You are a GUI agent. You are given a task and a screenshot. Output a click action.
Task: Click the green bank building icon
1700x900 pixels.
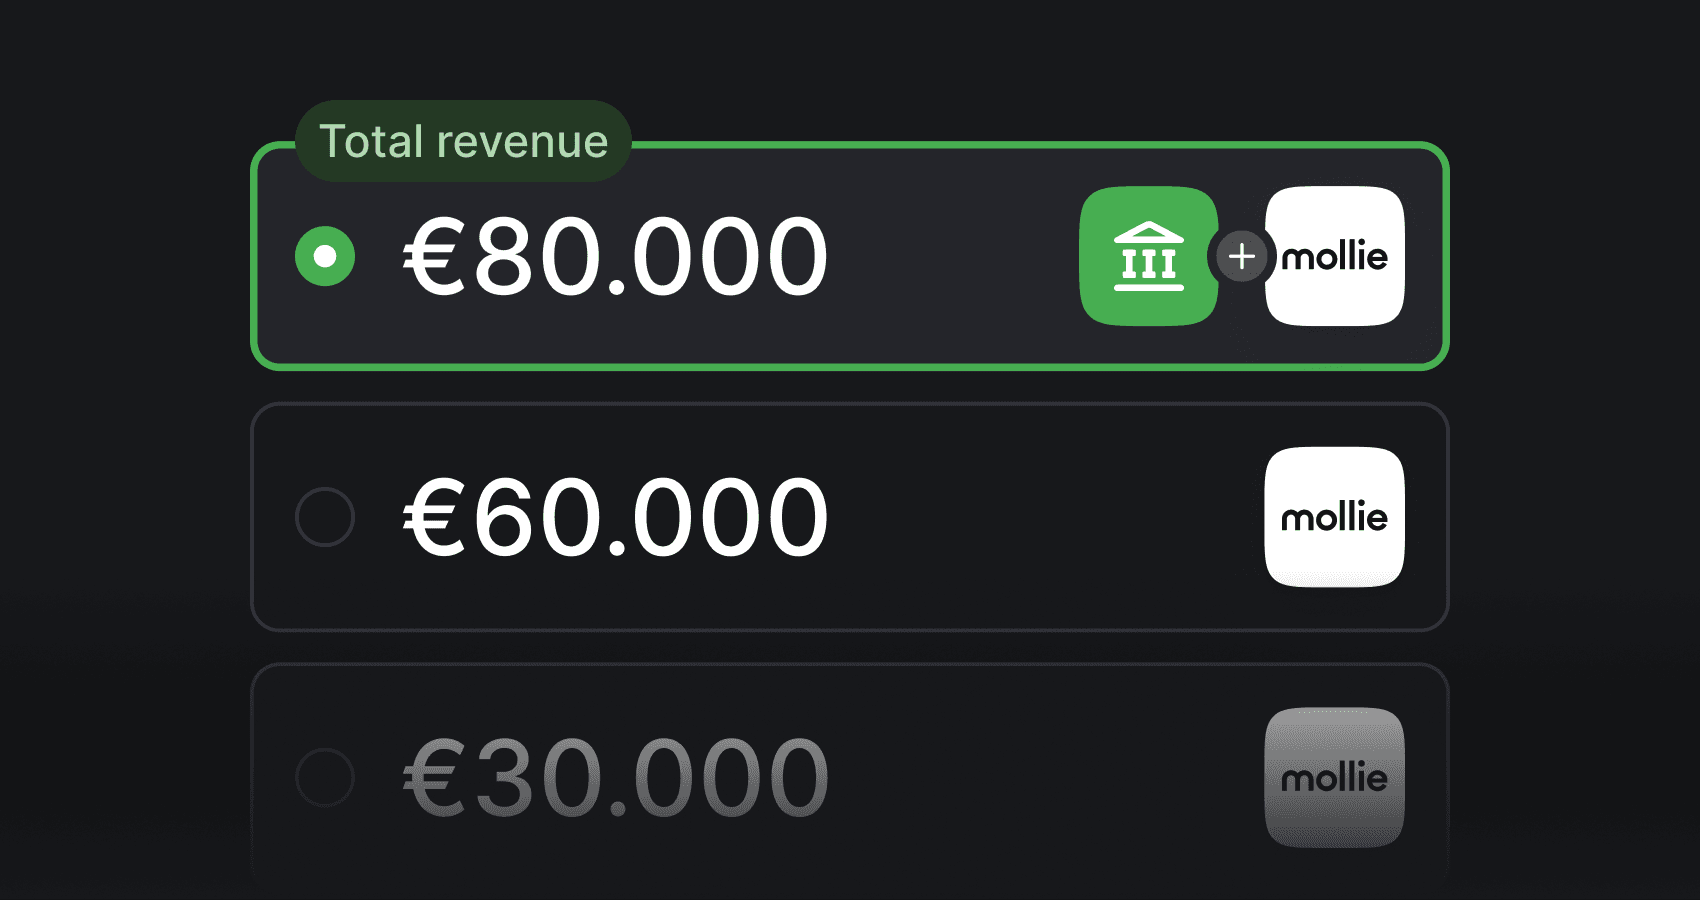click(x=1149, y=256)
